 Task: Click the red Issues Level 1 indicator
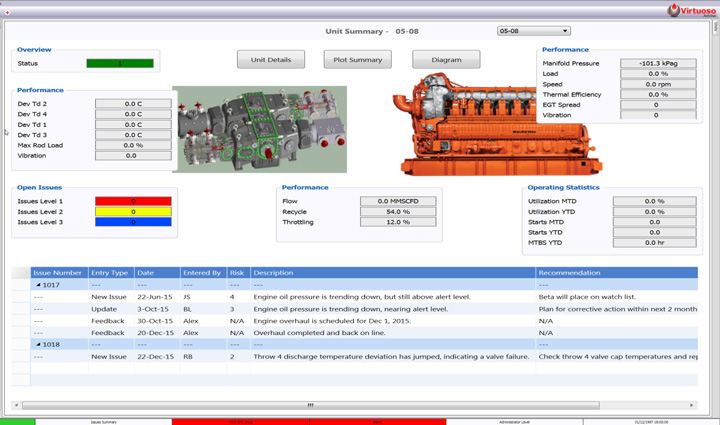pos(133,201)
